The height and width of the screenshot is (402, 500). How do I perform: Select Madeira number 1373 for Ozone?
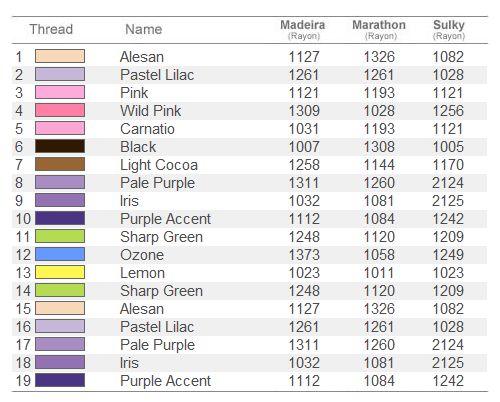(x=304, y=255)
